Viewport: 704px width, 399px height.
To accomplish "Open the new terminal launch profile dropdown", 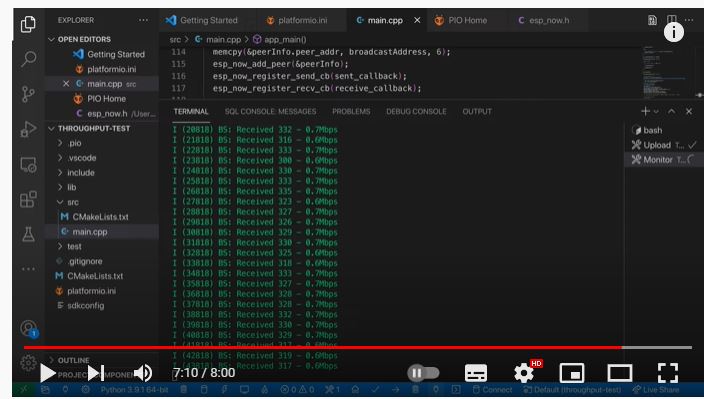I will tap(656, 111).
